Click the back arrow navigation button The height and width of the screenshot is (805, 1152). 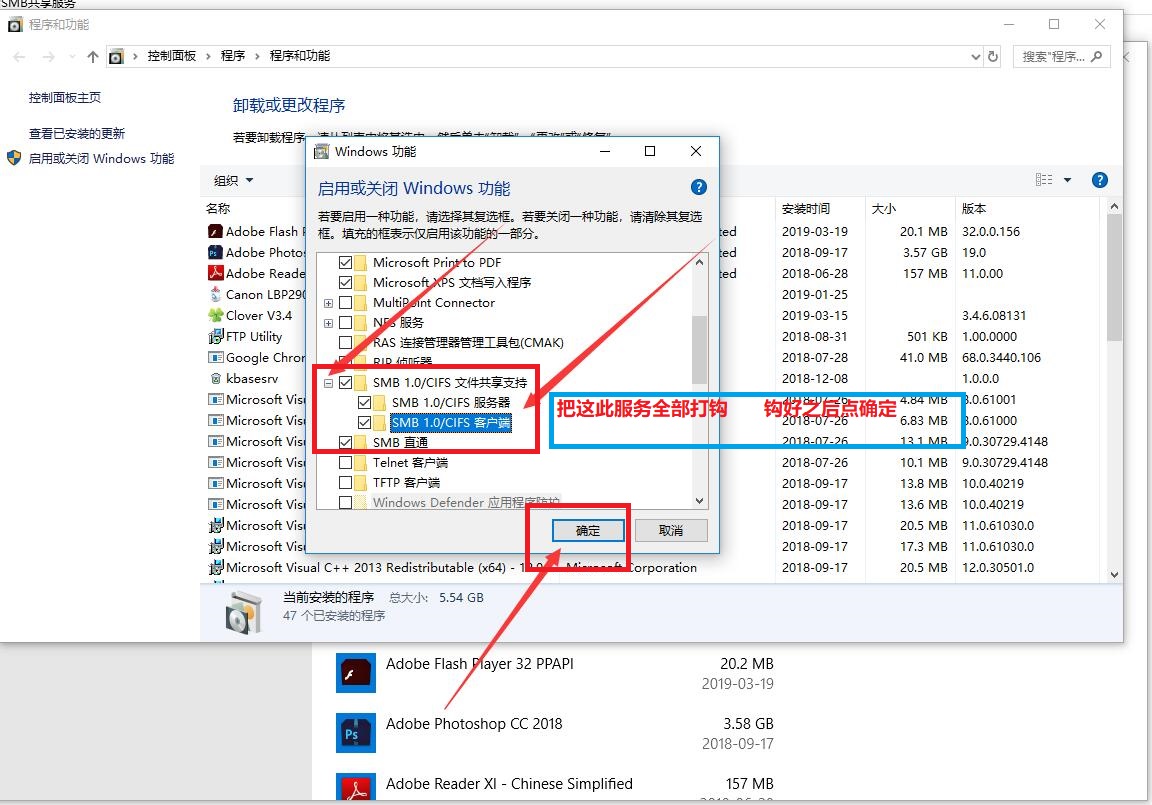pos(20,57)
